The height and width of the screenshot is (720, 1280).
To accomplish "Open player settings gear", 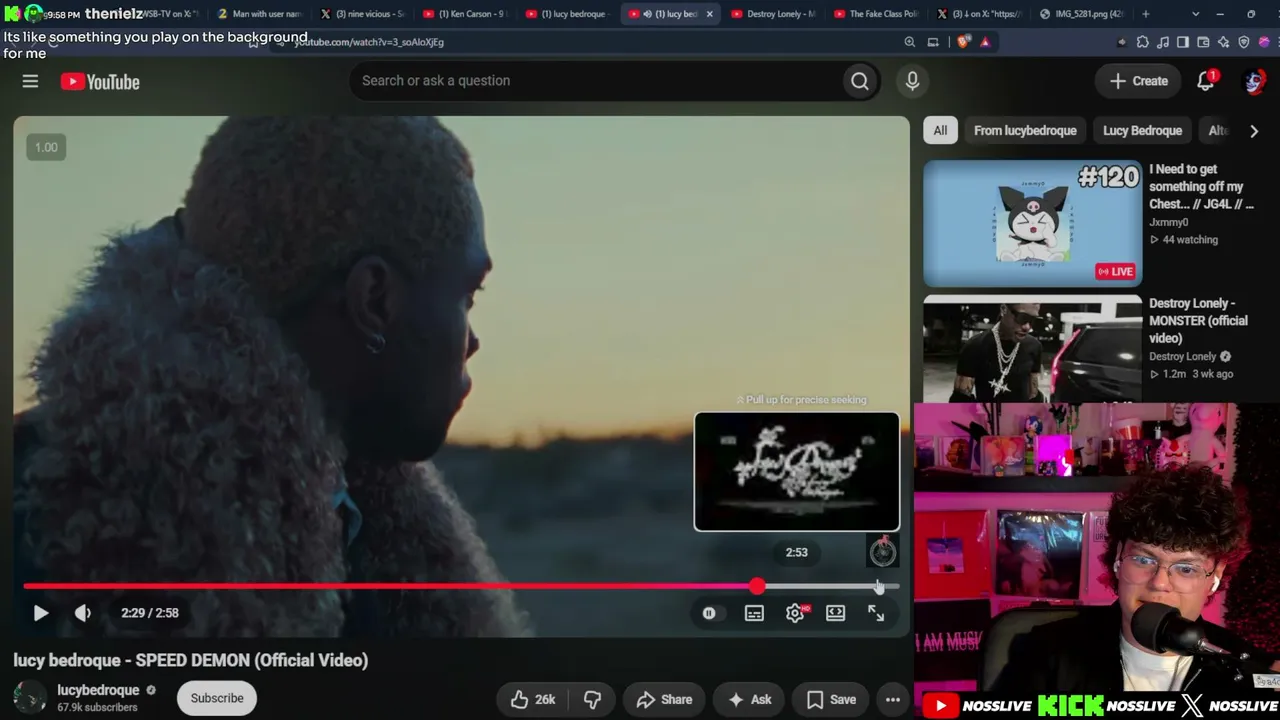I will [795, 613].
